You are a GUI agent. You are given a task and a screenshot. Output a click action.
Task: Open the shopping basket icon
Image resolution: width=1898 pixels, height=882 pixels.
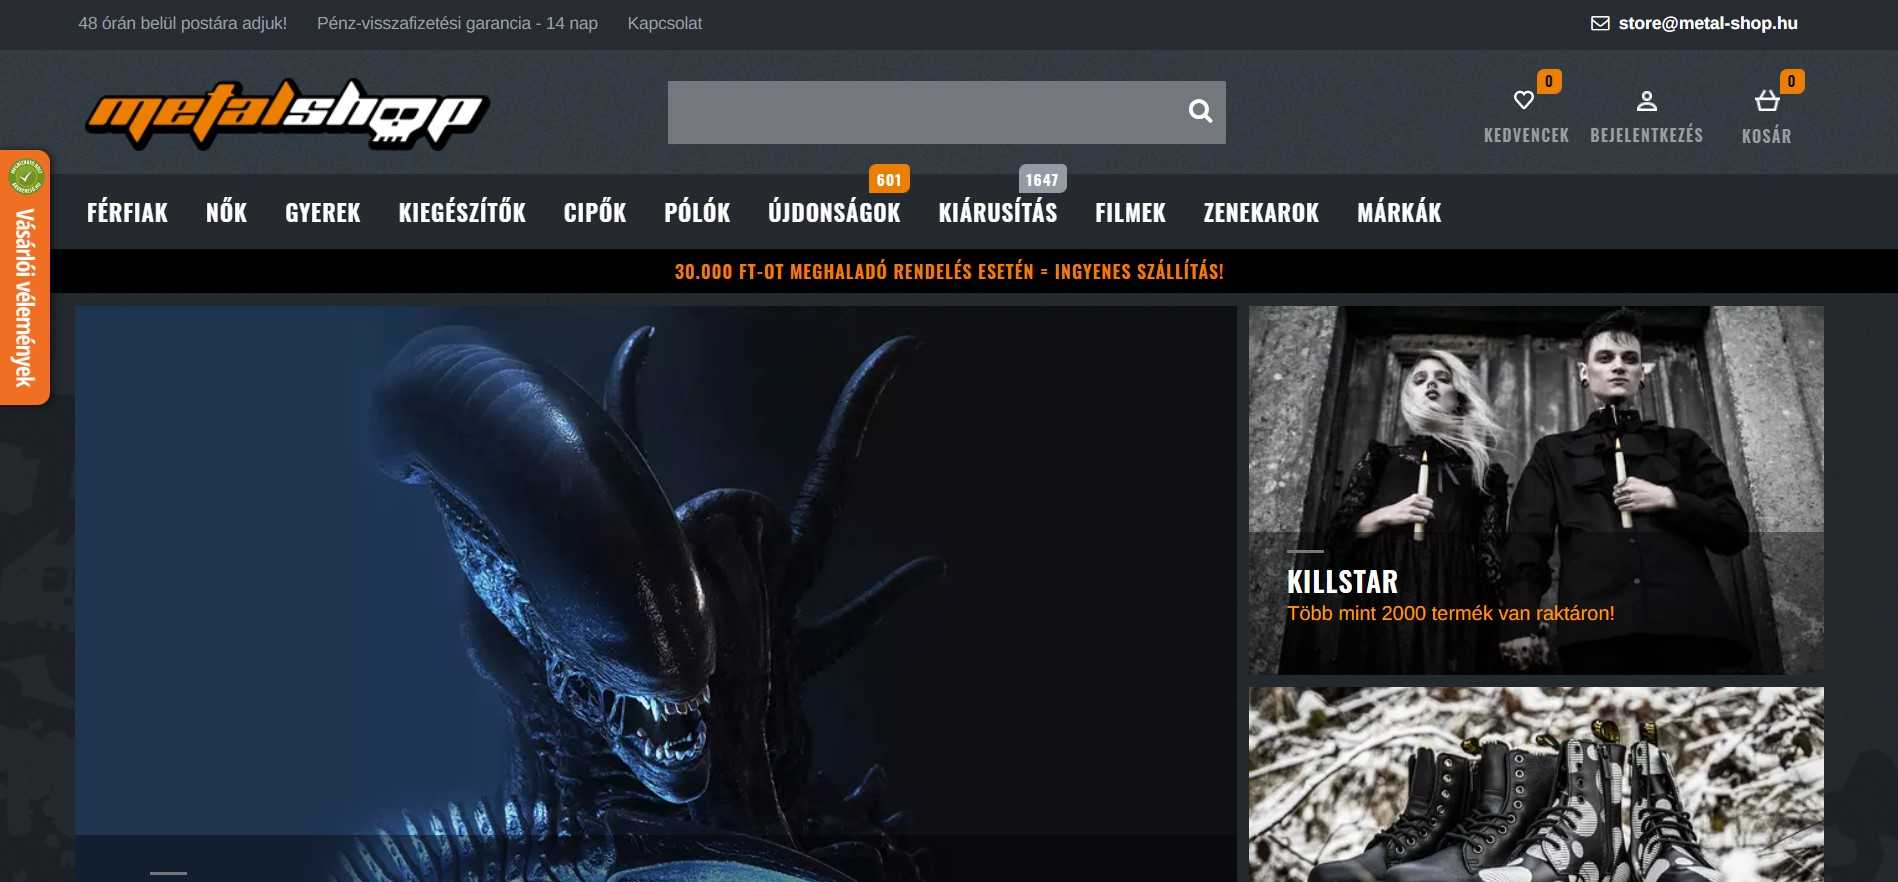tap(1767, 101)
